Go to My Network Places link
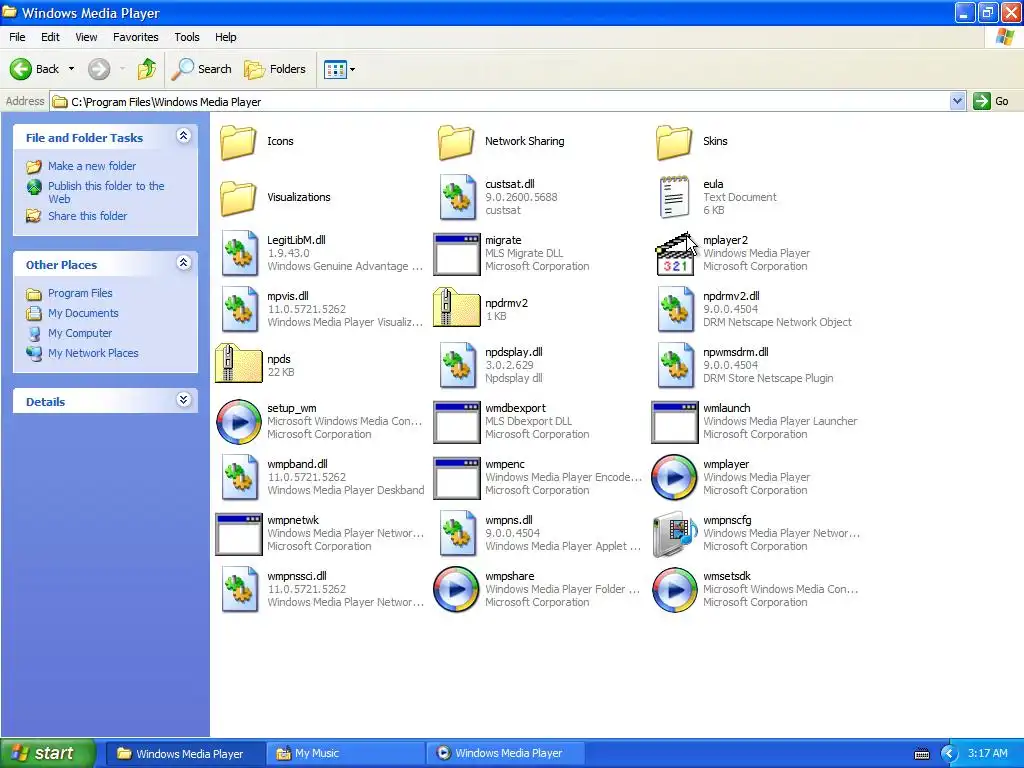This screenshot has width=1024, height=768. coord(93,353)
